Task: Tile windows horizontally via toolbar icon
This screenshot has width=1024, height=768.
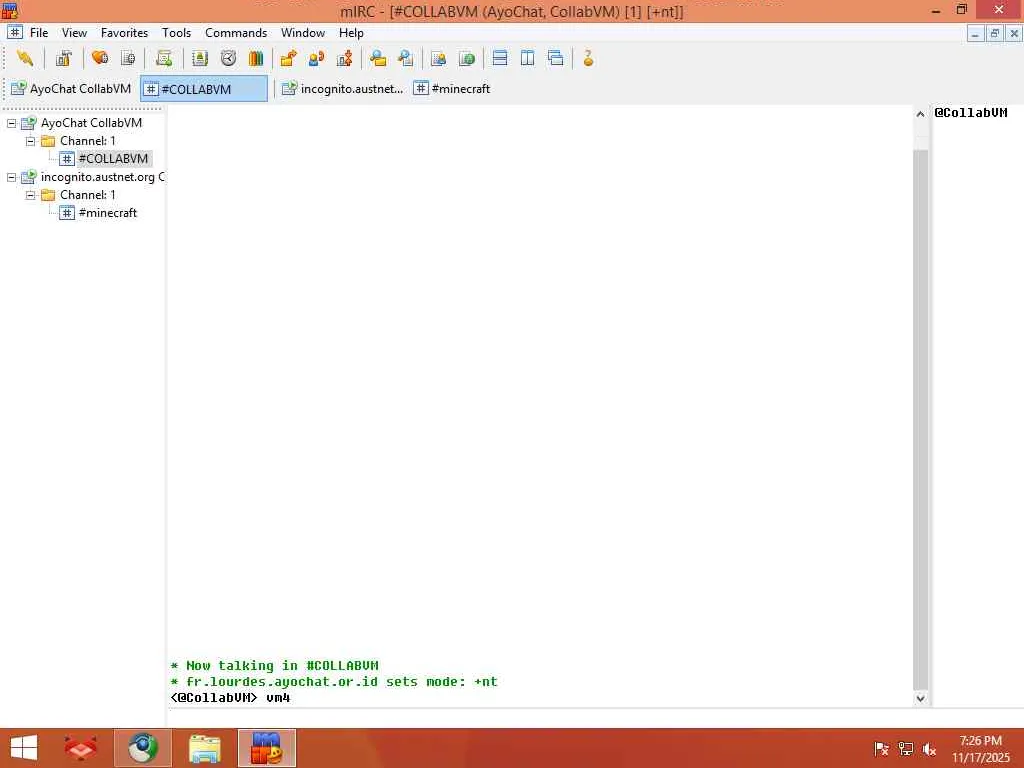Action: [500, 58]
